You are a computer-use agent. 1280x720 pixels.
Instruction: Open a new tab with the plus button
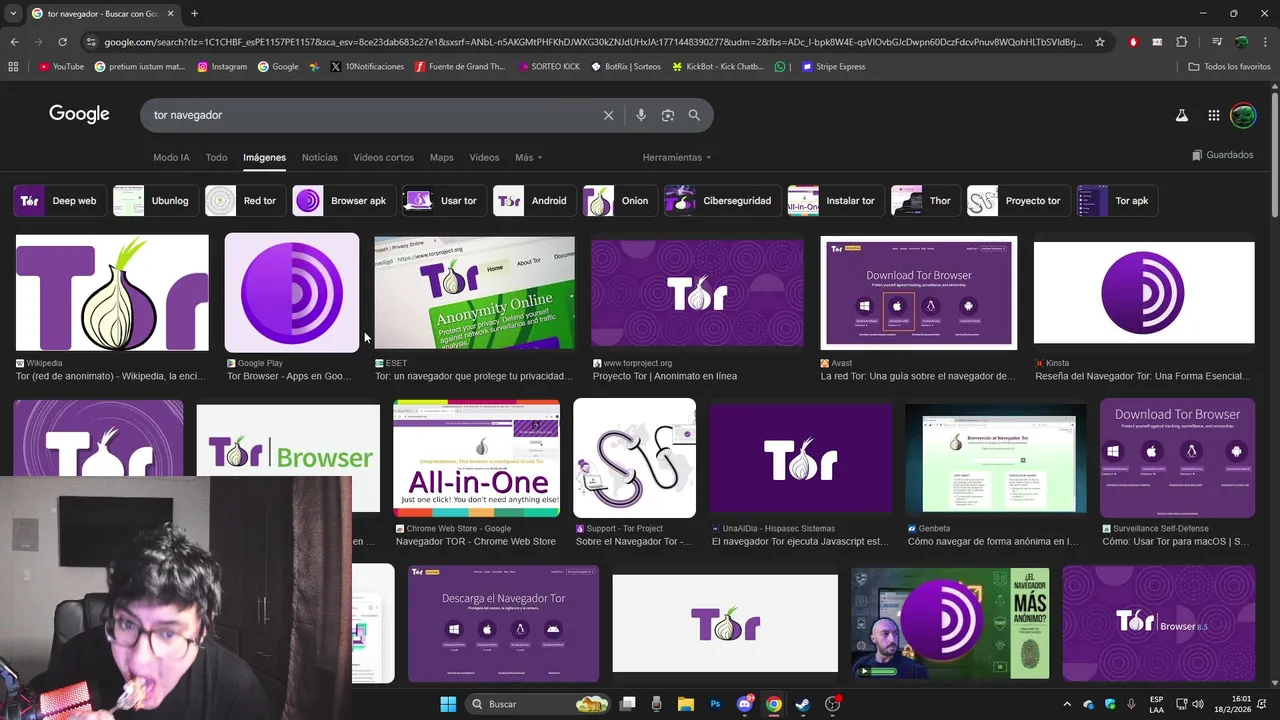click(x=194, y=14)
